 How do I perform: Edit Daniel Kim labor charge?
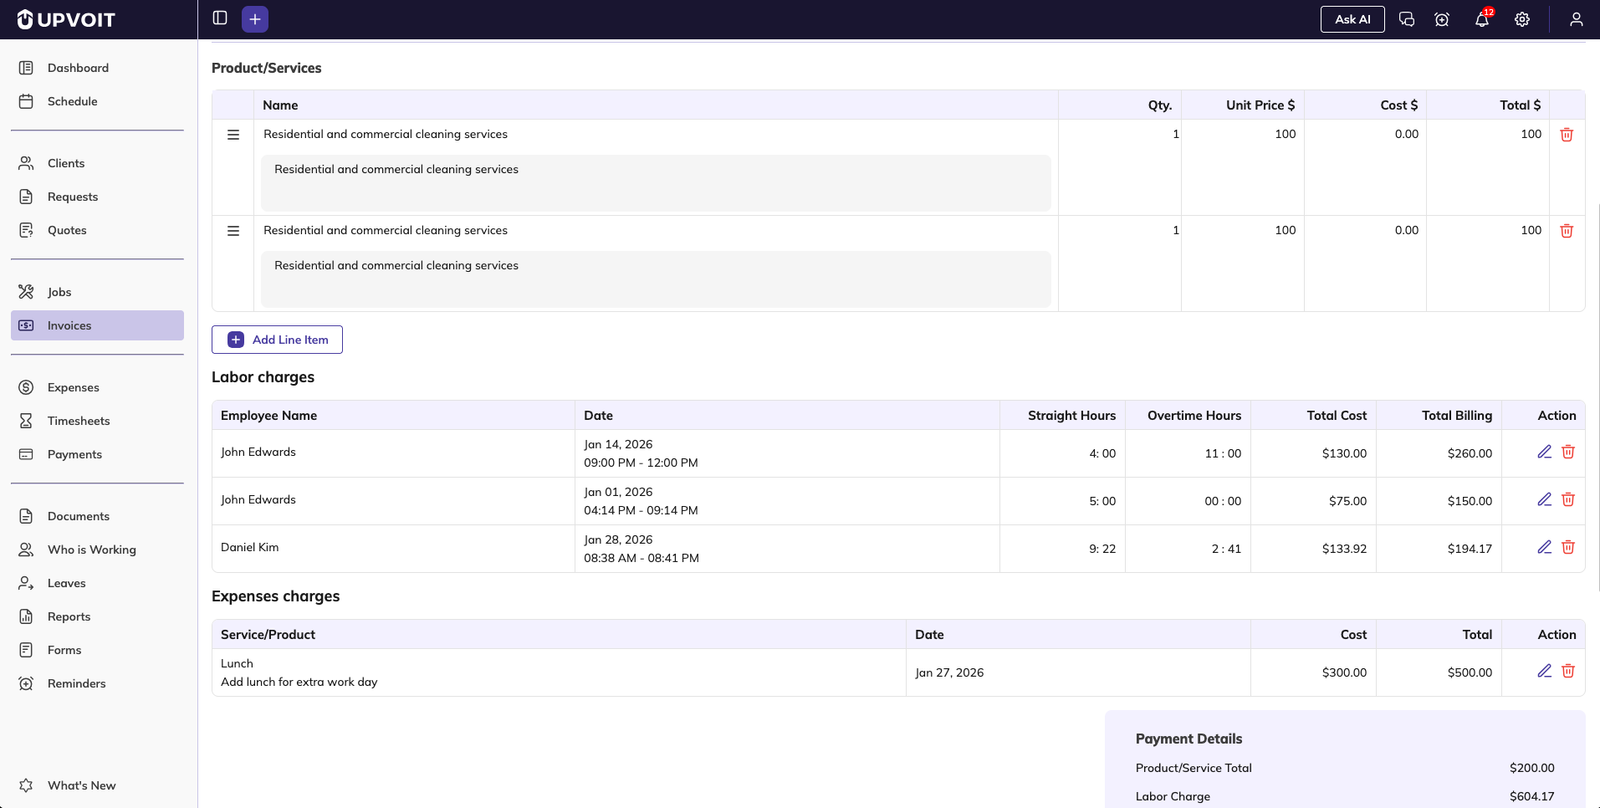point(1544,547)
